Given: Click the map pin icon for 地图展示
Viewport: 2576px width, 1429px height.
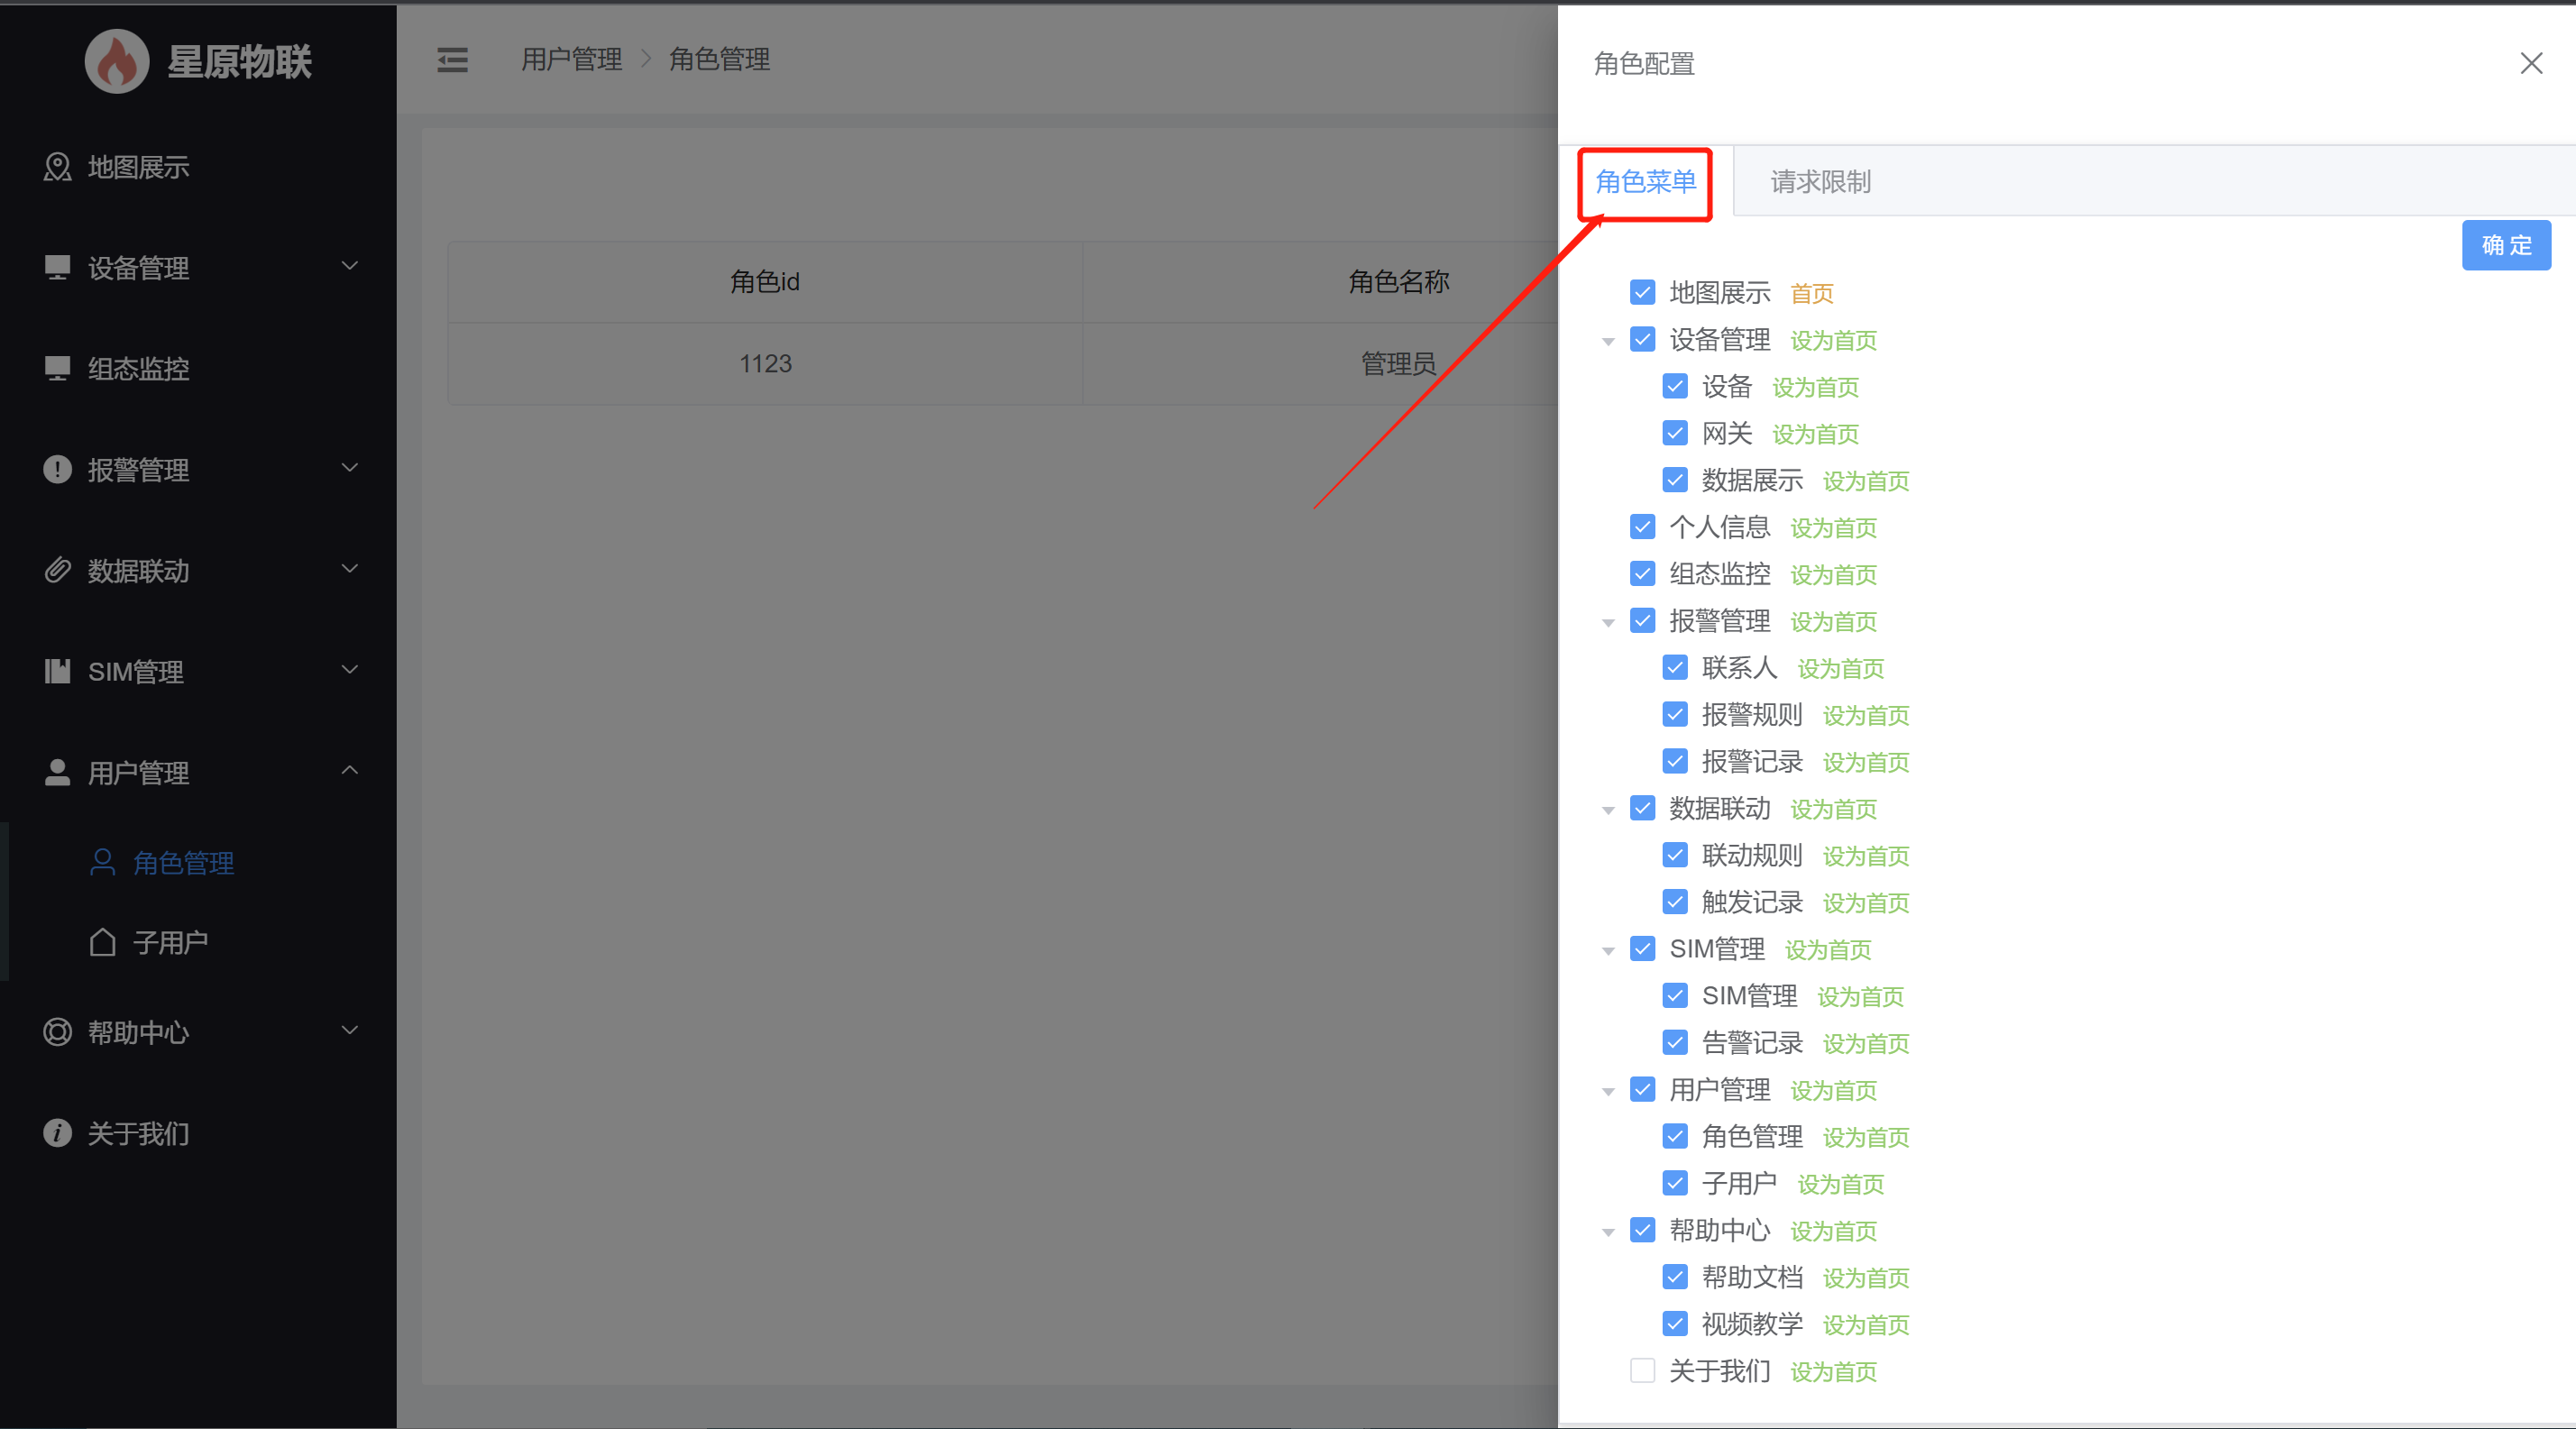Looking at the screenshot, I should click(57, 167).
